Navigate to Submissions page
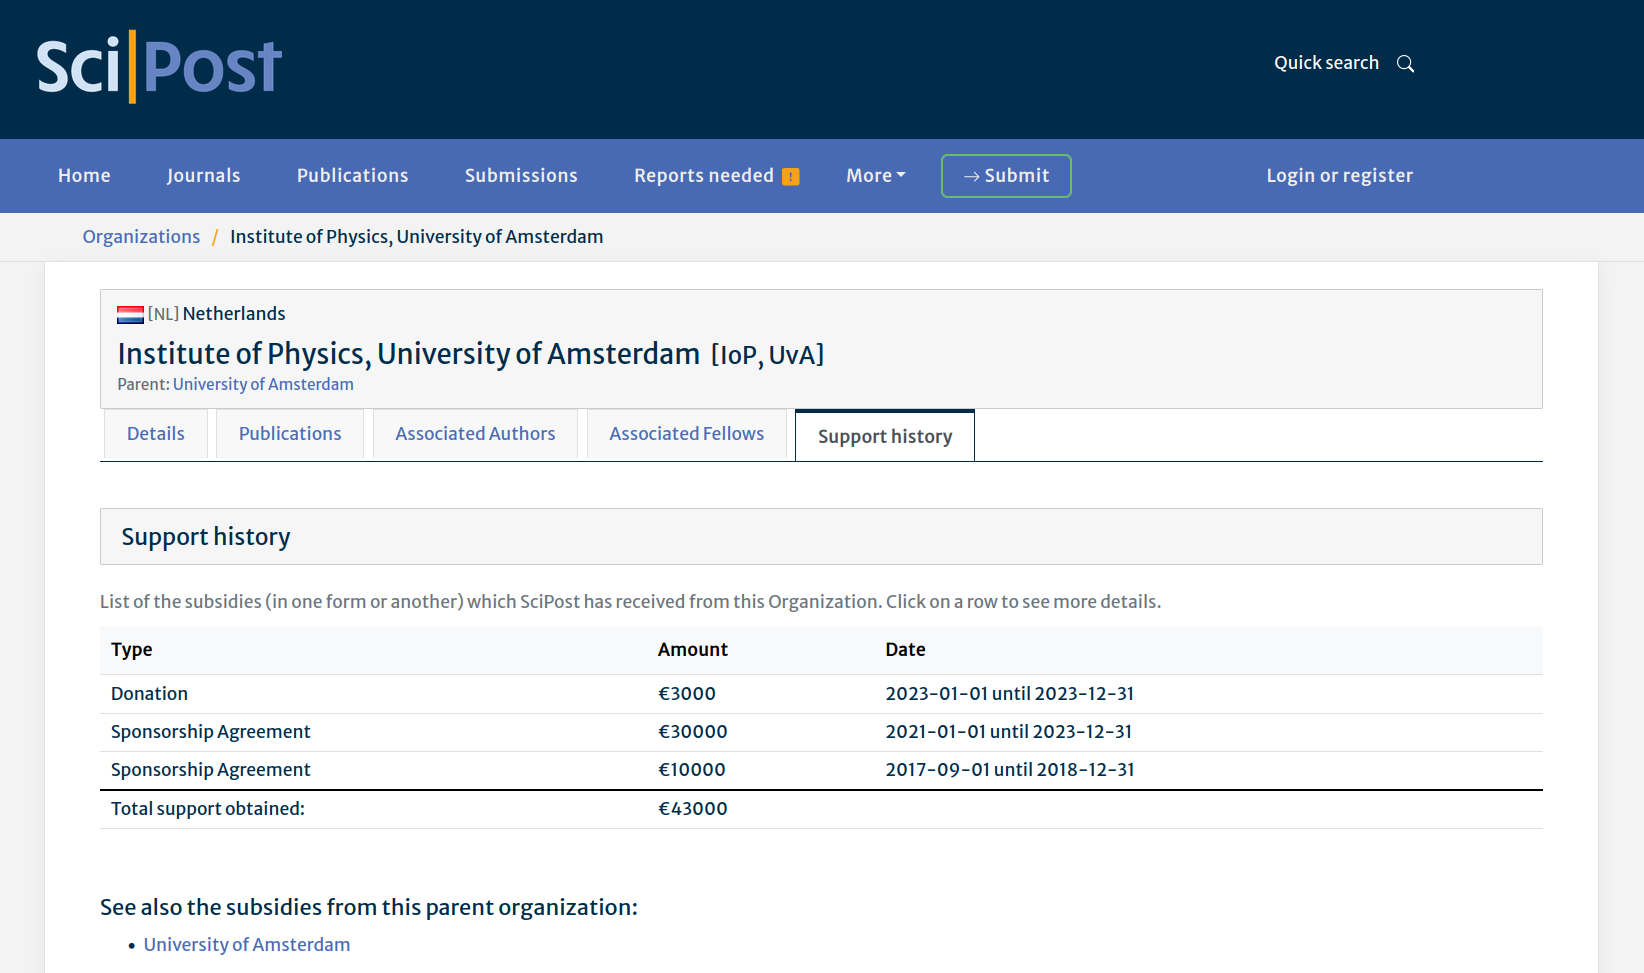 click(x=521, y=176)
